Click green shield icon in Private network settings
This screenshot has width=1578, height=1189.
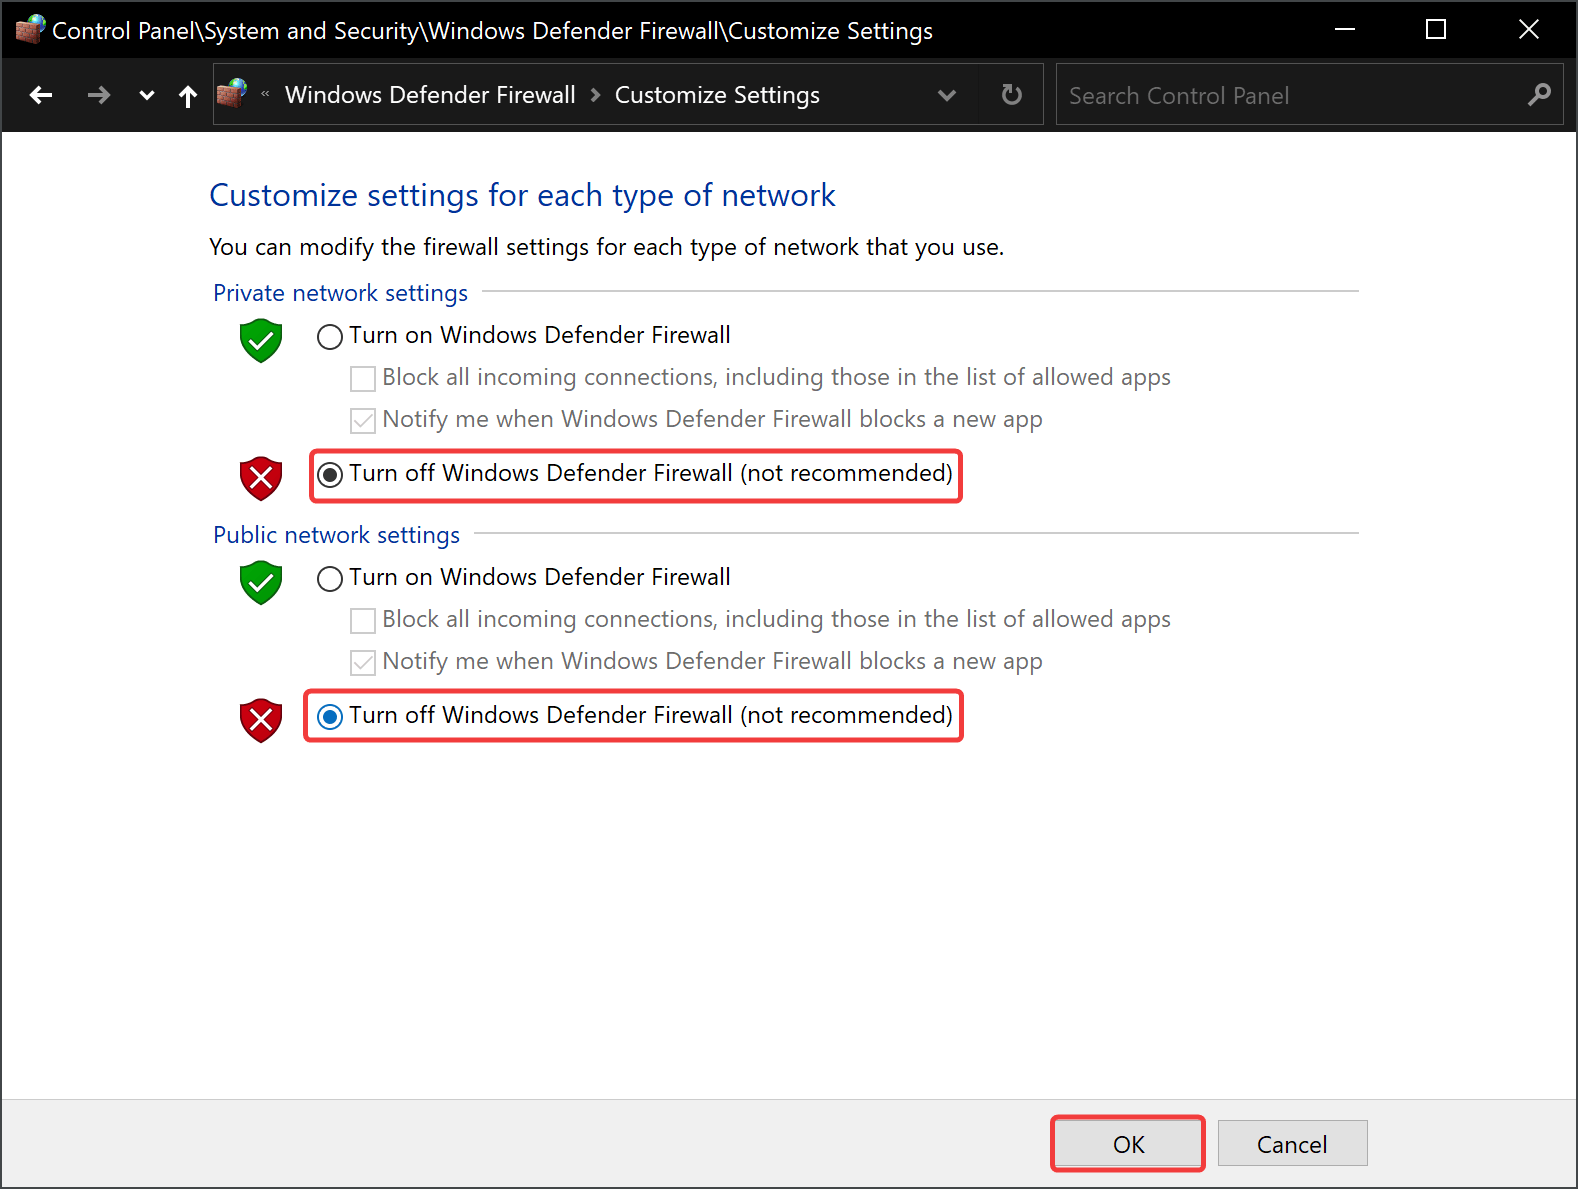[261, 340]
